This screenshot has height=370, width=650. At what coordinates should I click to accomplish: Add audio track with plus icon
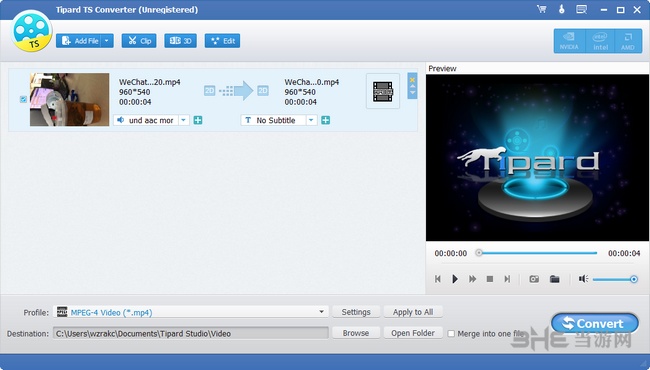coord(198,120)
